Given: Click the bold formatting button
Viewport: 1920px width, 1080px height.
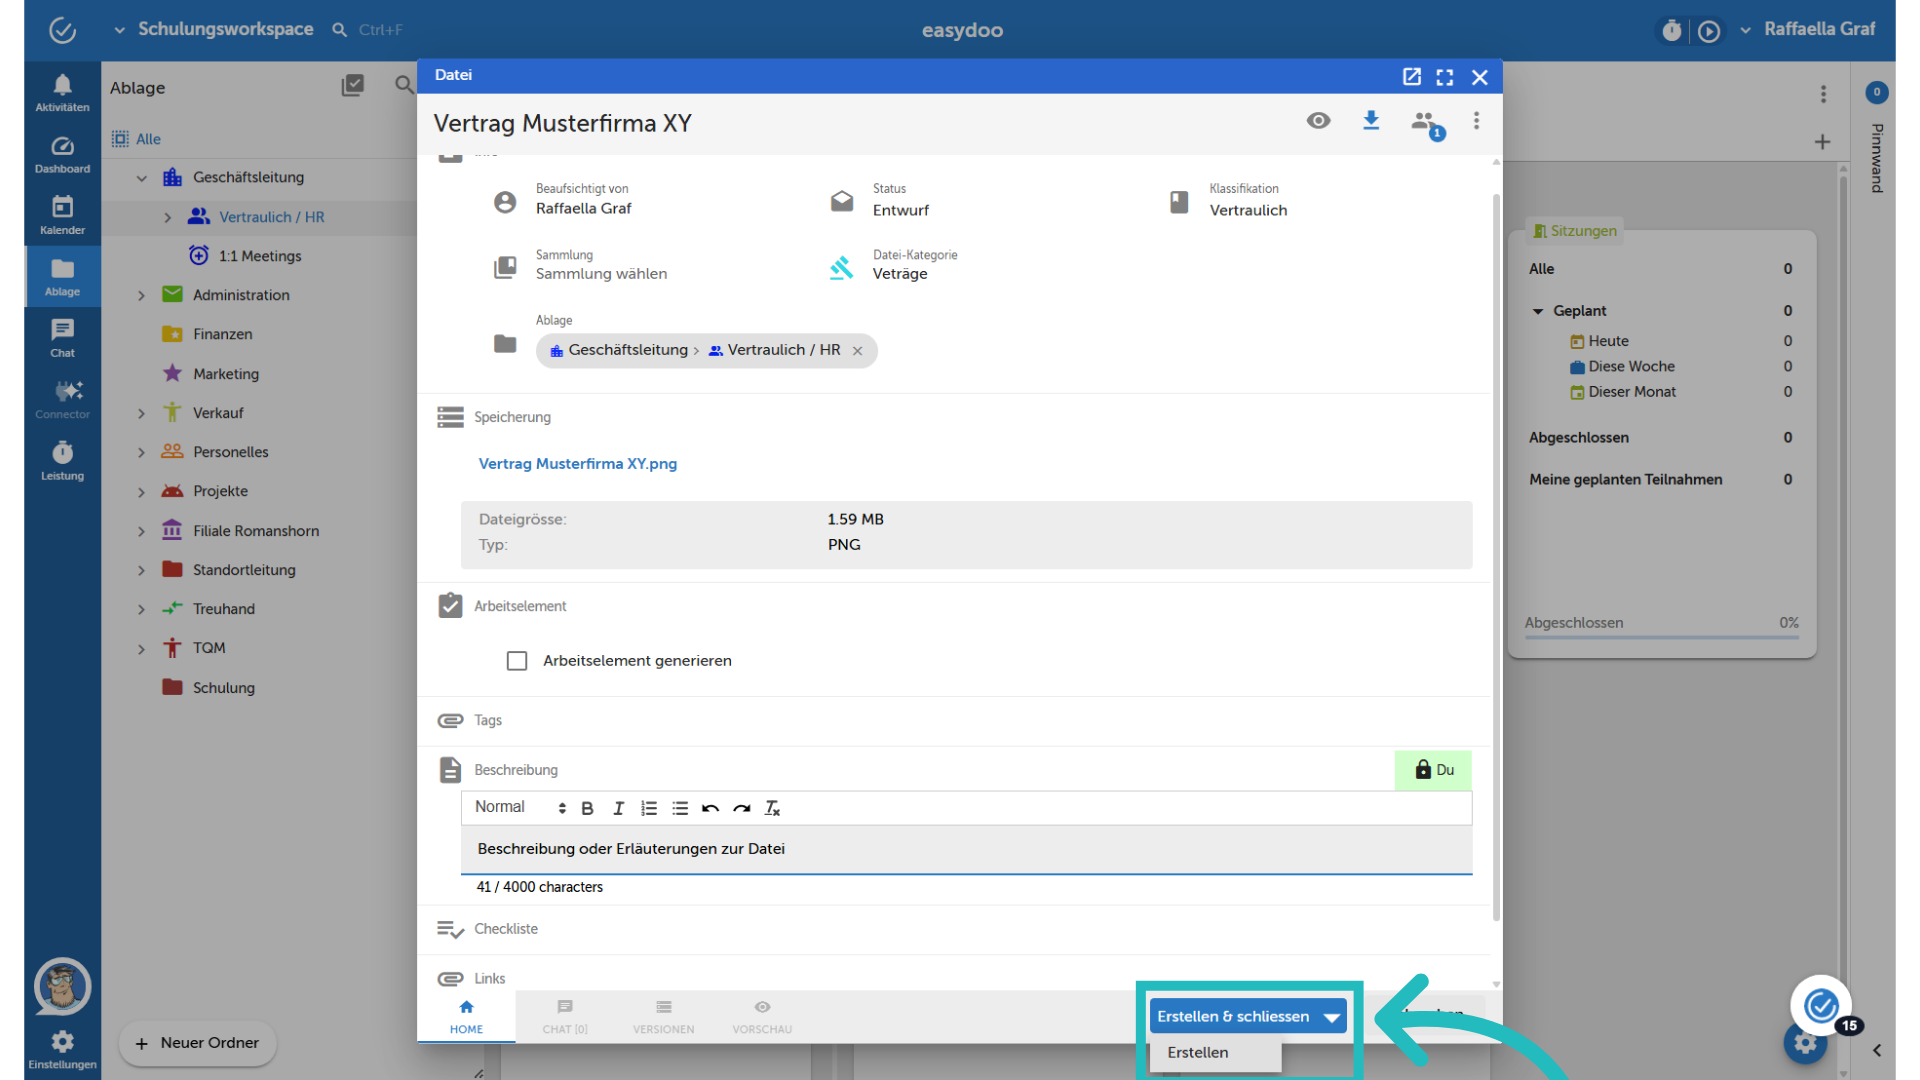Looking at the screenshot, I should (587, 808).
